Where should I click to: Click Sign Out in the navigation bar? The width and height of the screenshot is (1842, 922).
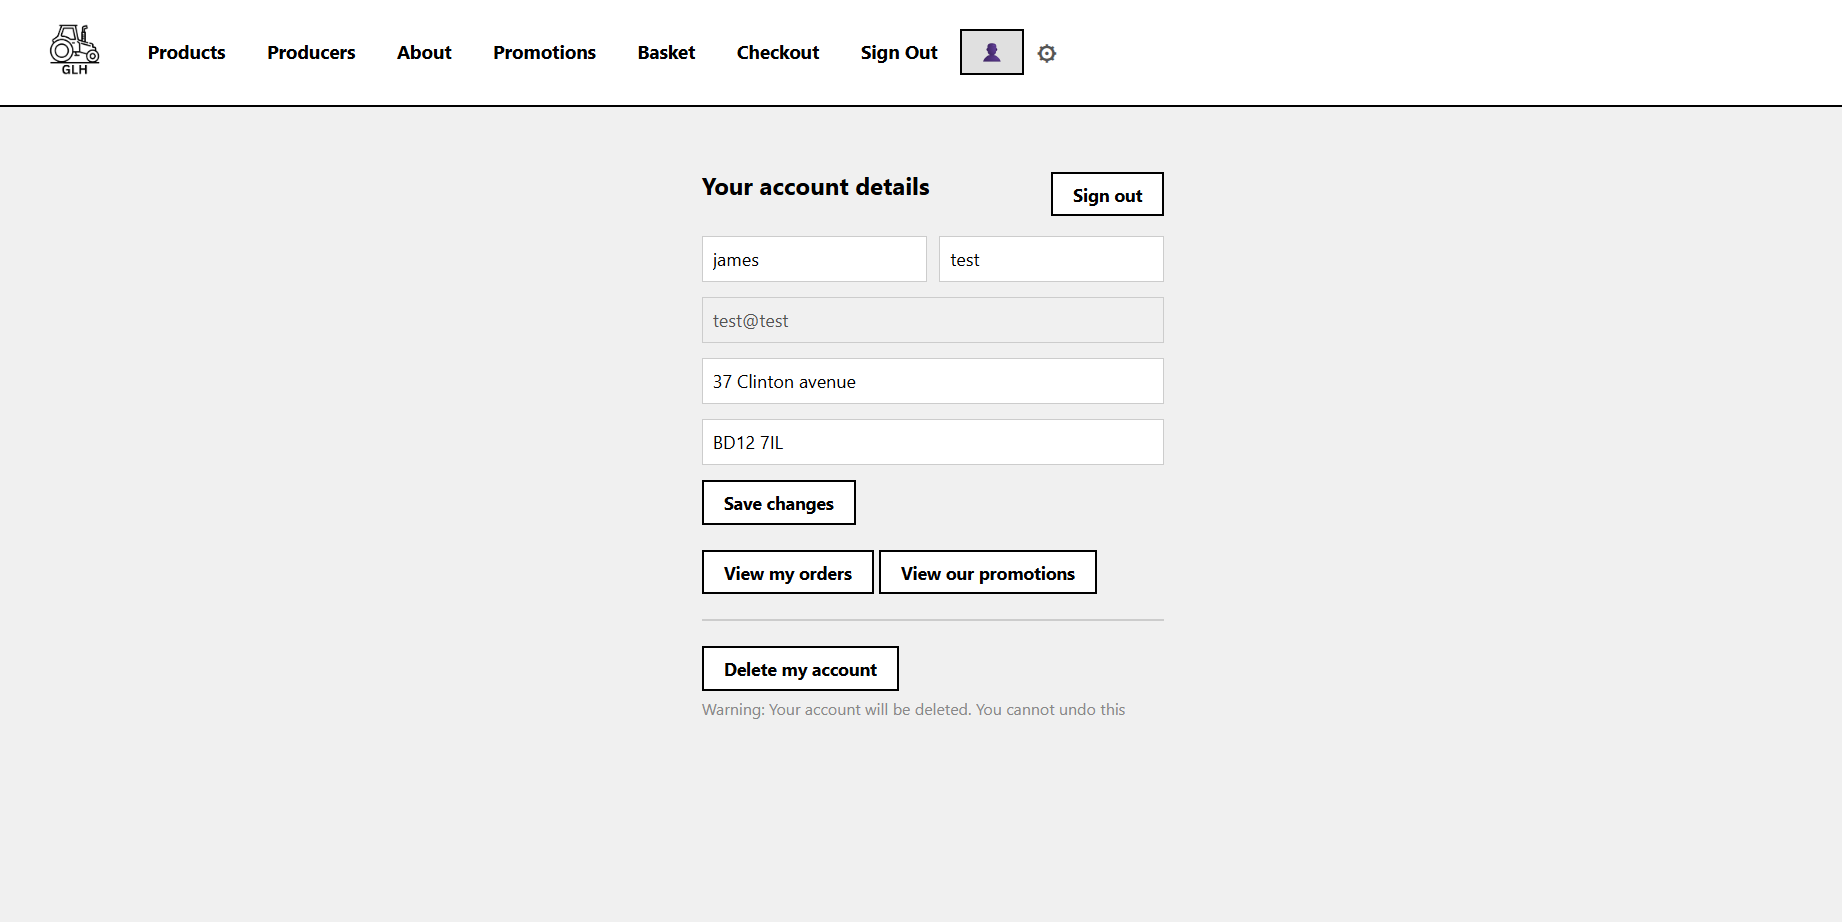pyautogui.click(x=899, y=52)
